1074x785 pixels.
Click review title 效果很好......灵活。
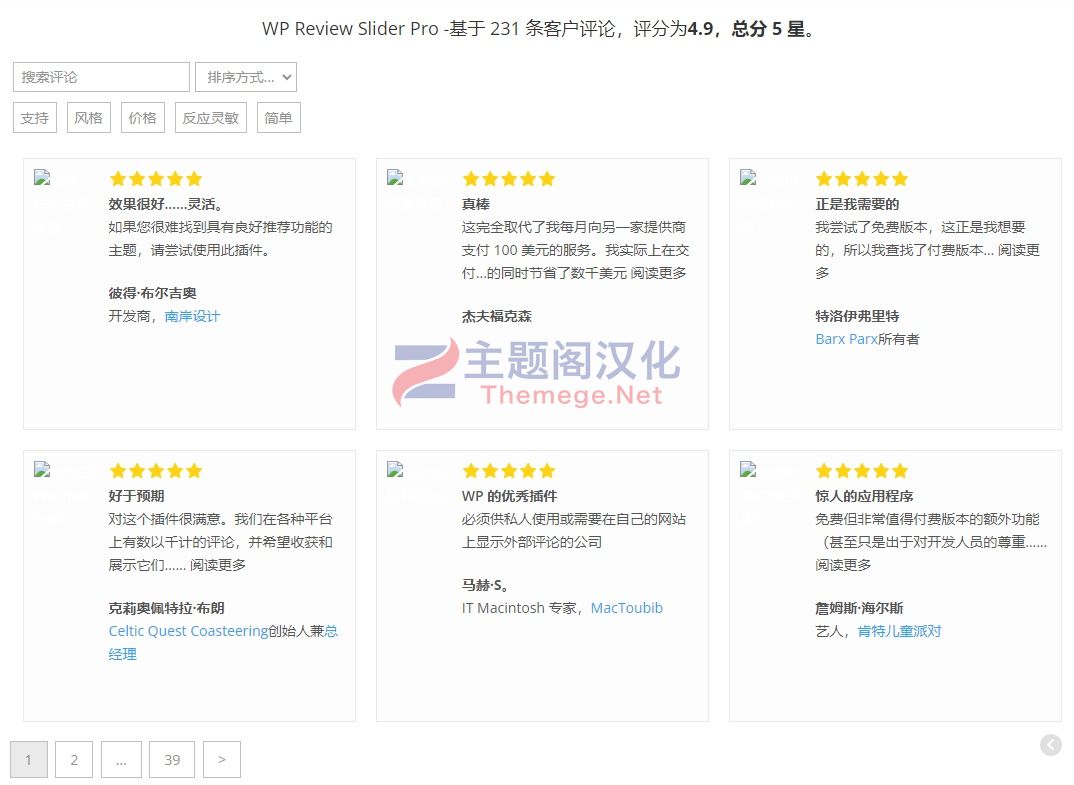(x=166, y=203)
